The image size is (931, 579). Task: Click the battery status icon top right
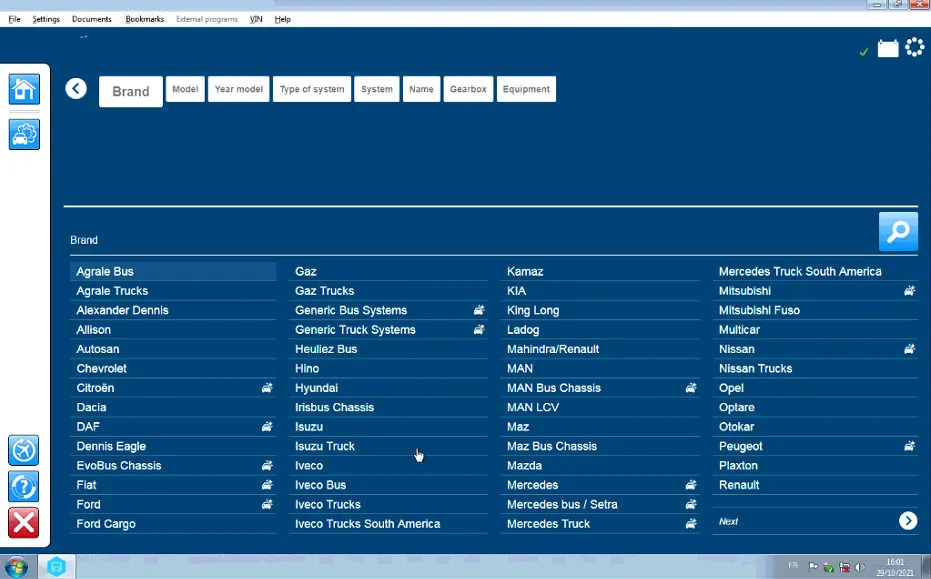click(x=888, y=48)
